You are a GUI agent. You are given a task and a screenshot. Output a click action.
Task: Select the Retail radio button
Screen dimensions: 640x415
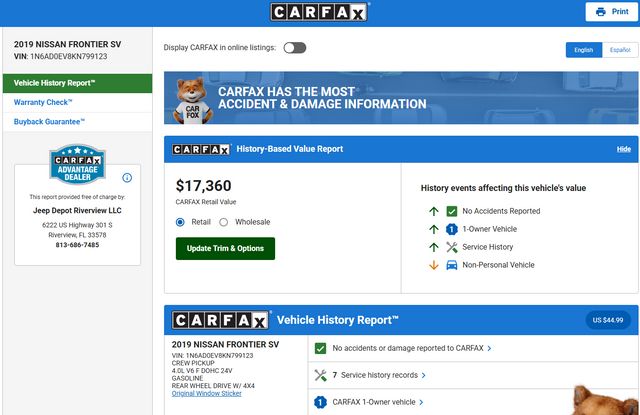coord(180,222)
